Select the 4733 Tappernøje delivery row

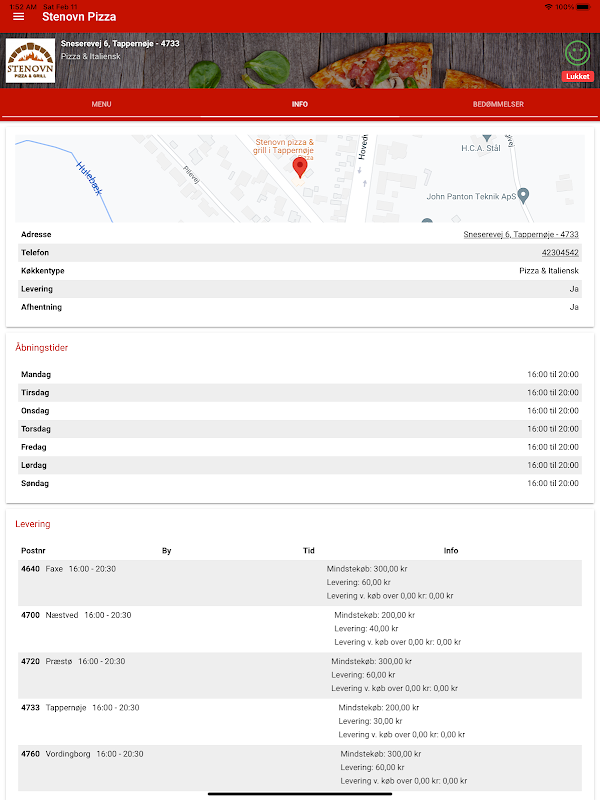pos(300,722)
